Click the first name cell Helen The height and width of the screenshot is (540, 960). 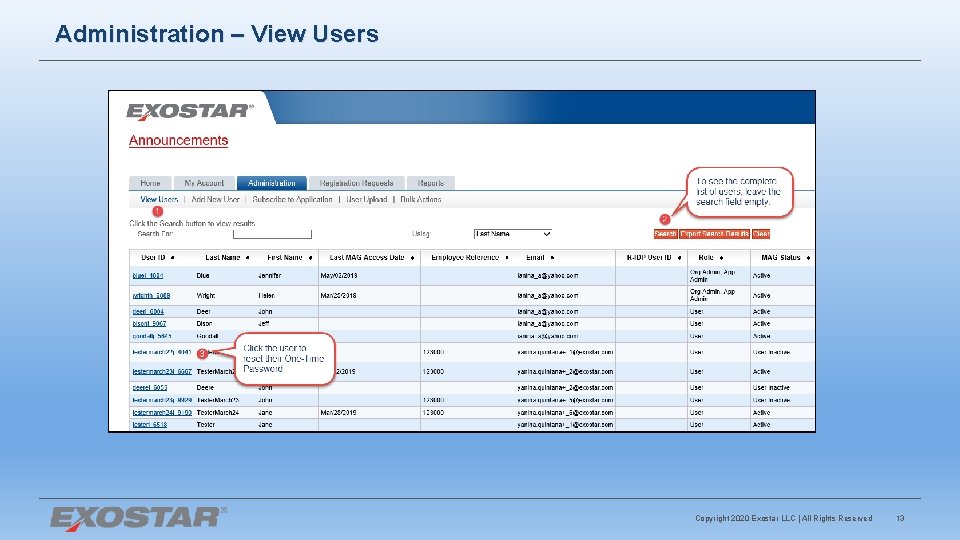coord(266,295)
